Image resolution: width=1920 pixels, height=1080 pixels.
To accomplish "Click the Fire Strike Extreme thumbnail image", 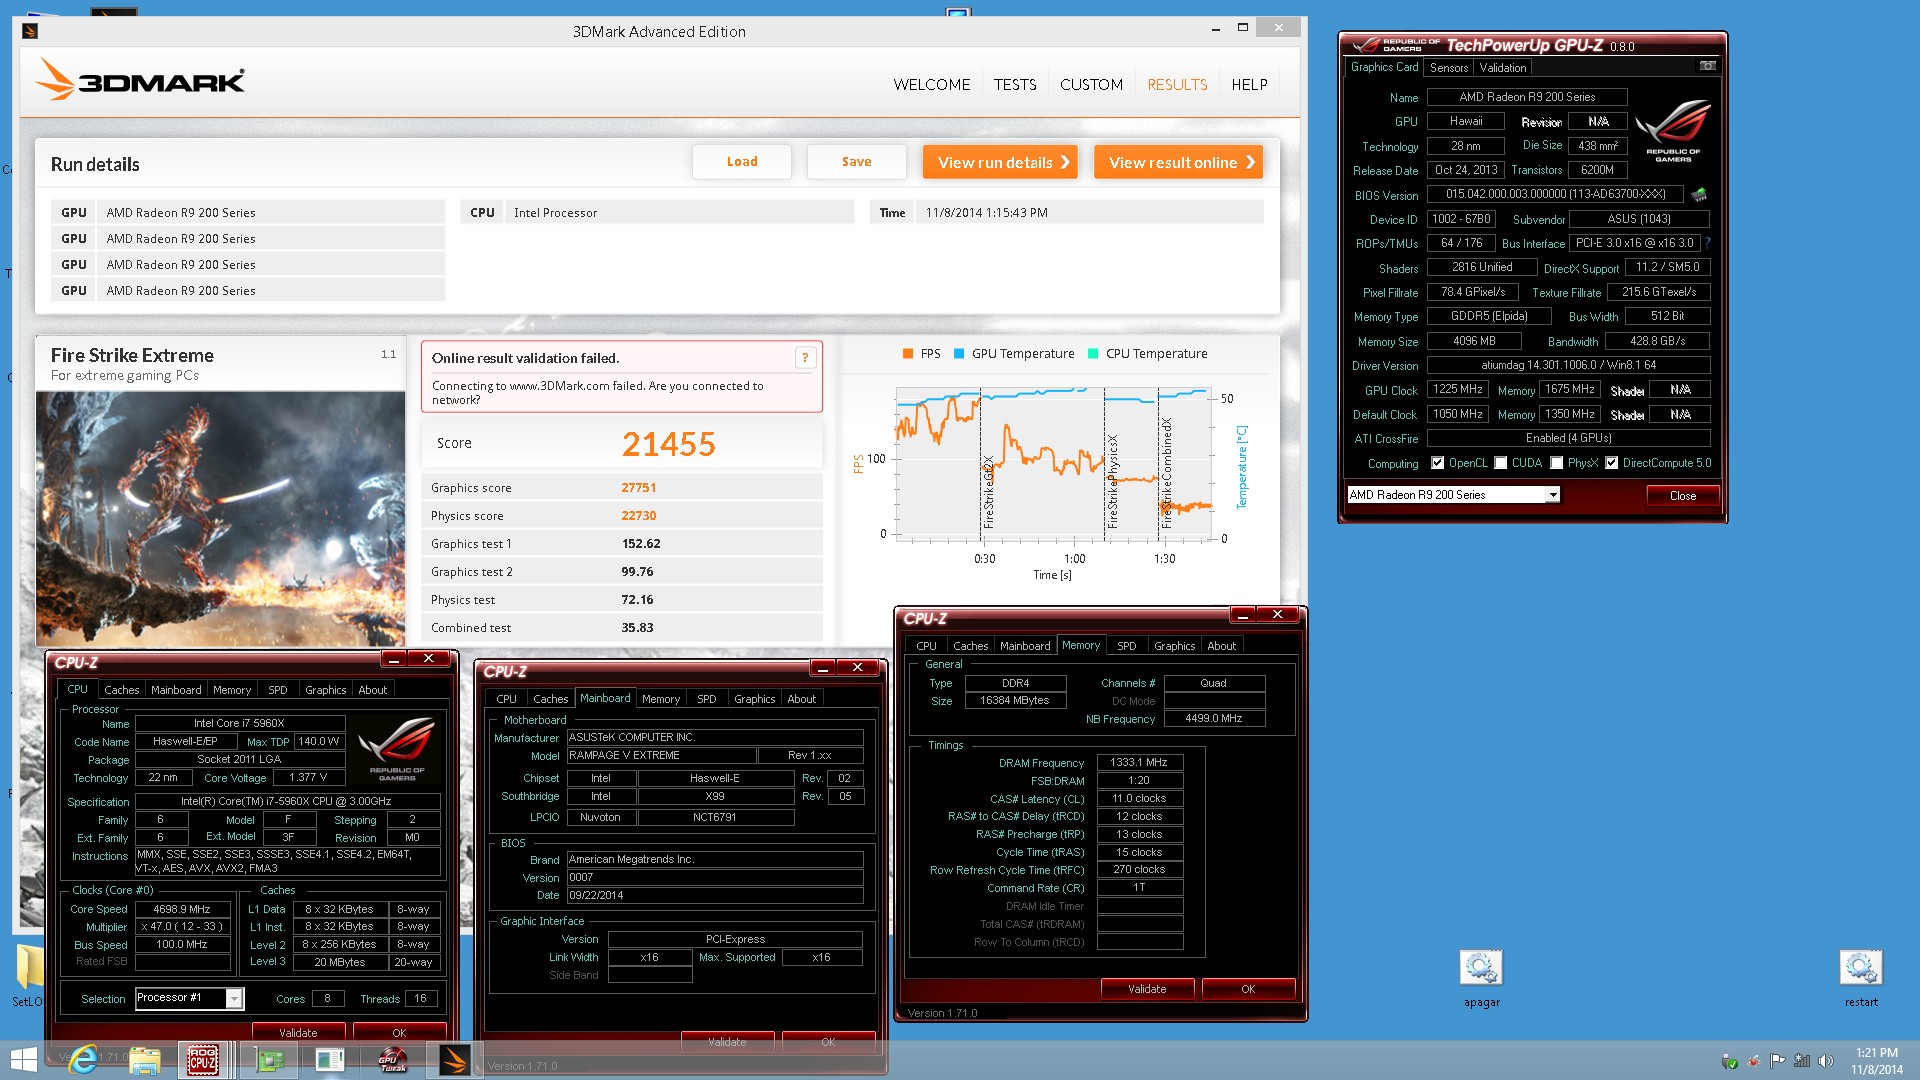I will click(220, 518).
